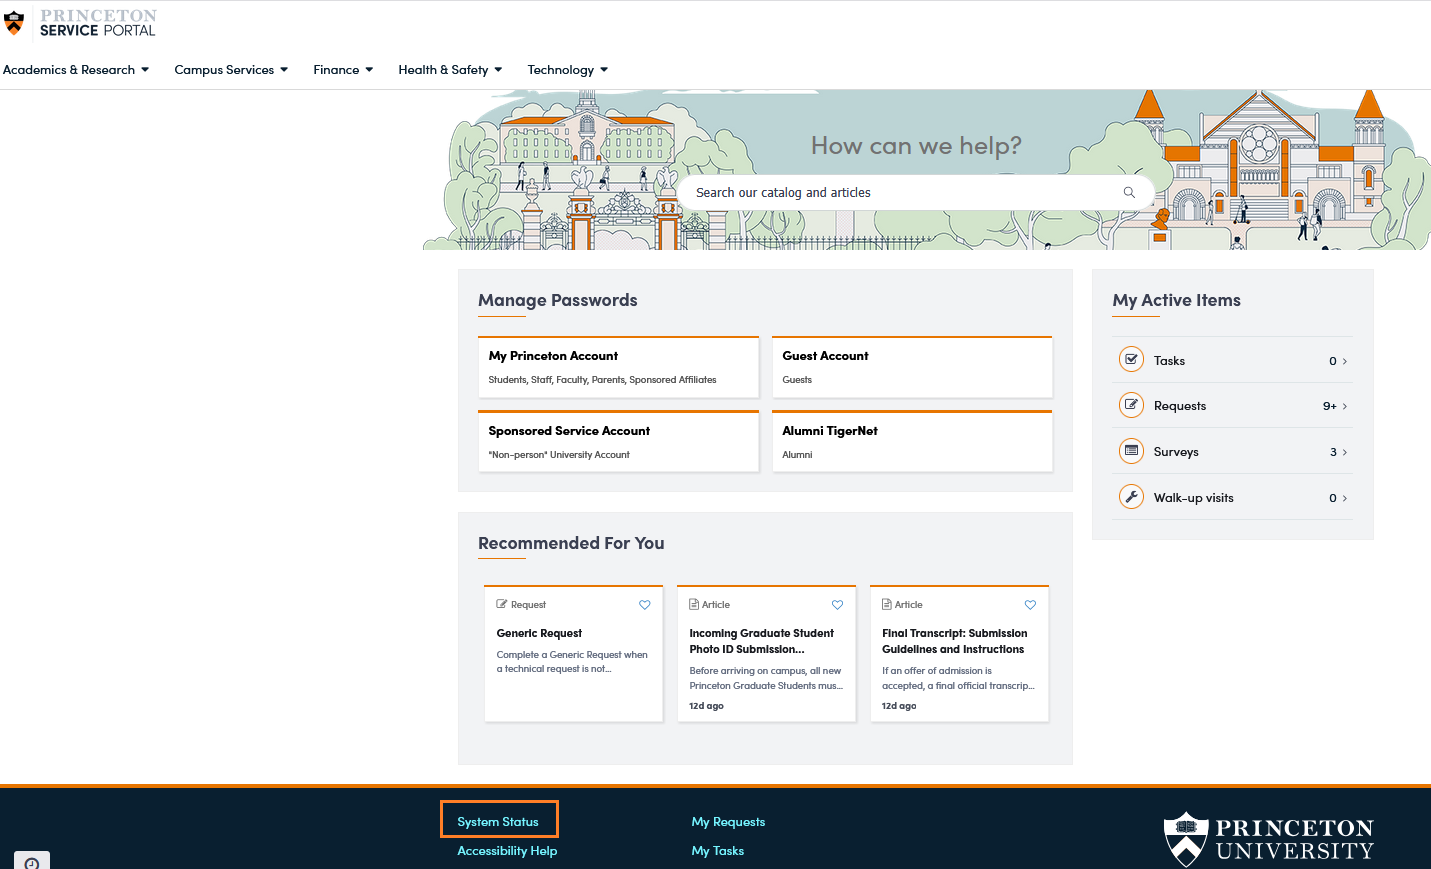Favorite the Final Transcript article with heart
This screenshot has width=1431, height=869.
coord(1030,604)
